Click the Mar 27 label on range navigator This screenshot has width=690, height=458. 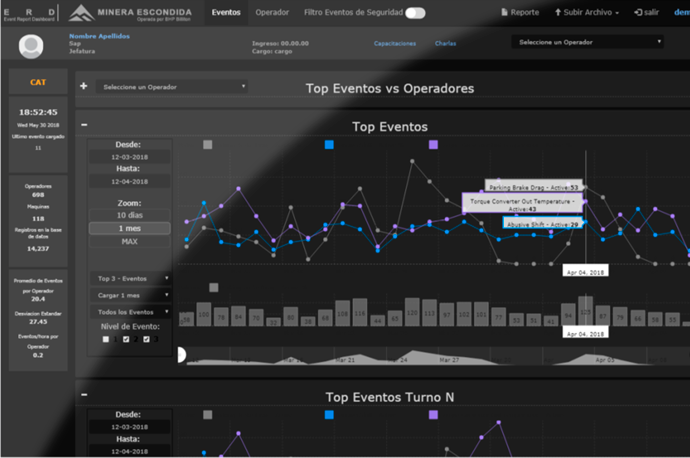[x=449, y=360]
